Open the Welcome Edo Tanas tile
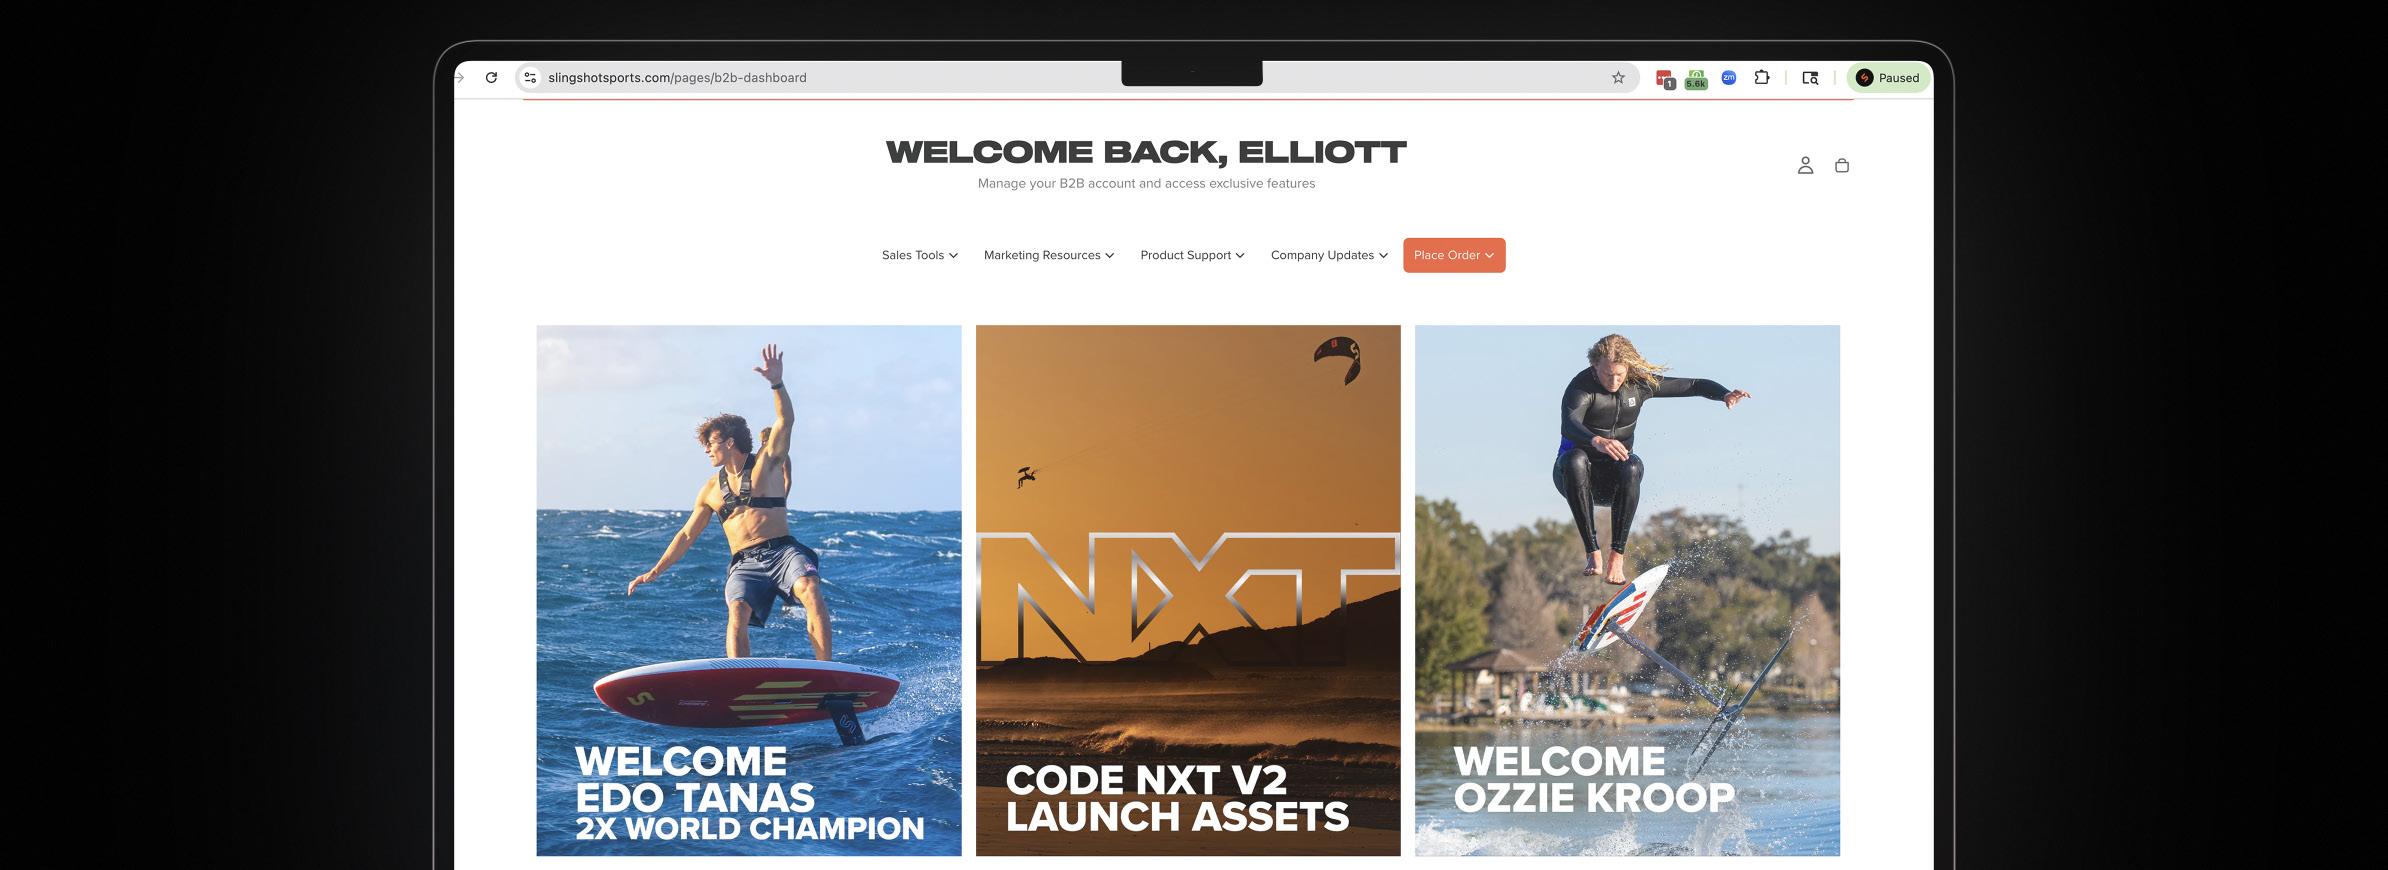Viewport: 2388px width, 870px height. point(749,590)
